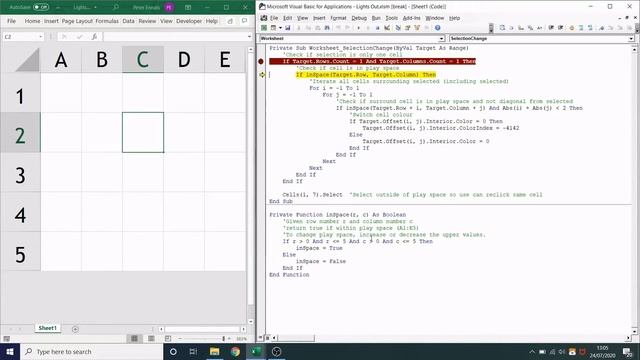Open Cortana circle icon on taskbar
640x360 pixels.
coord(173,351)
